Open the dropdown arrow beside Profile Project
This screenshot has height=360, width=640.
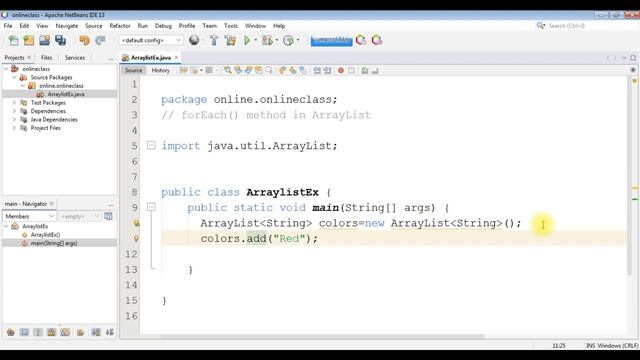298,40
